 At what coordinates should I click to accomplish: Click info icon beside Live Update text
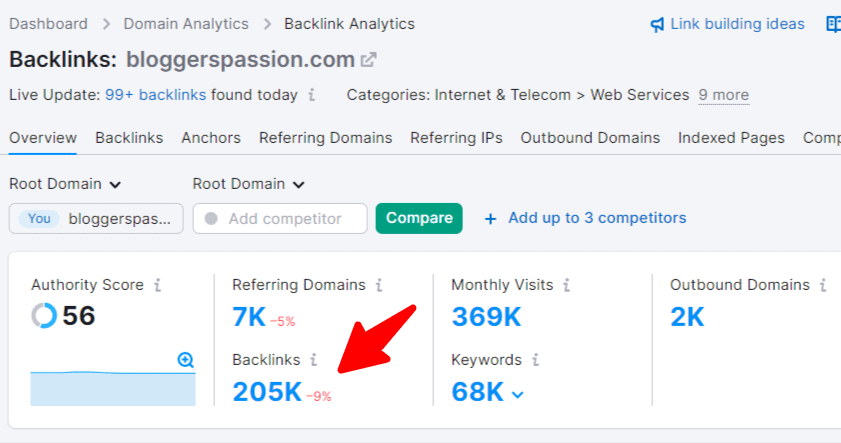(311, 95)
